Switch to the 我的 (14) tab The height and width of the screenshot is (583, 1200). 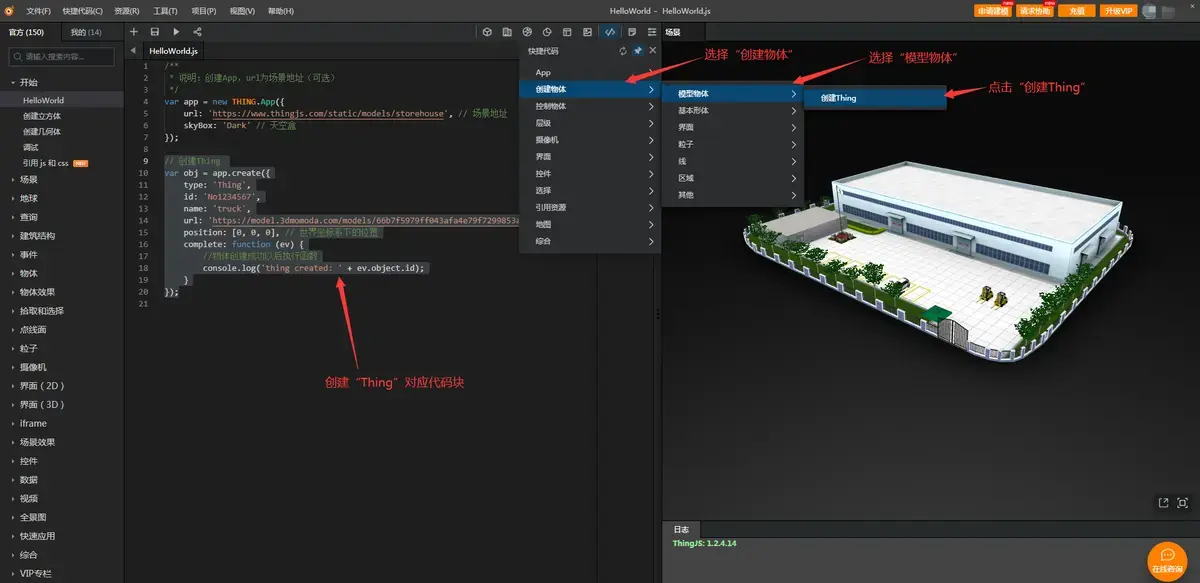coord(86,32)
